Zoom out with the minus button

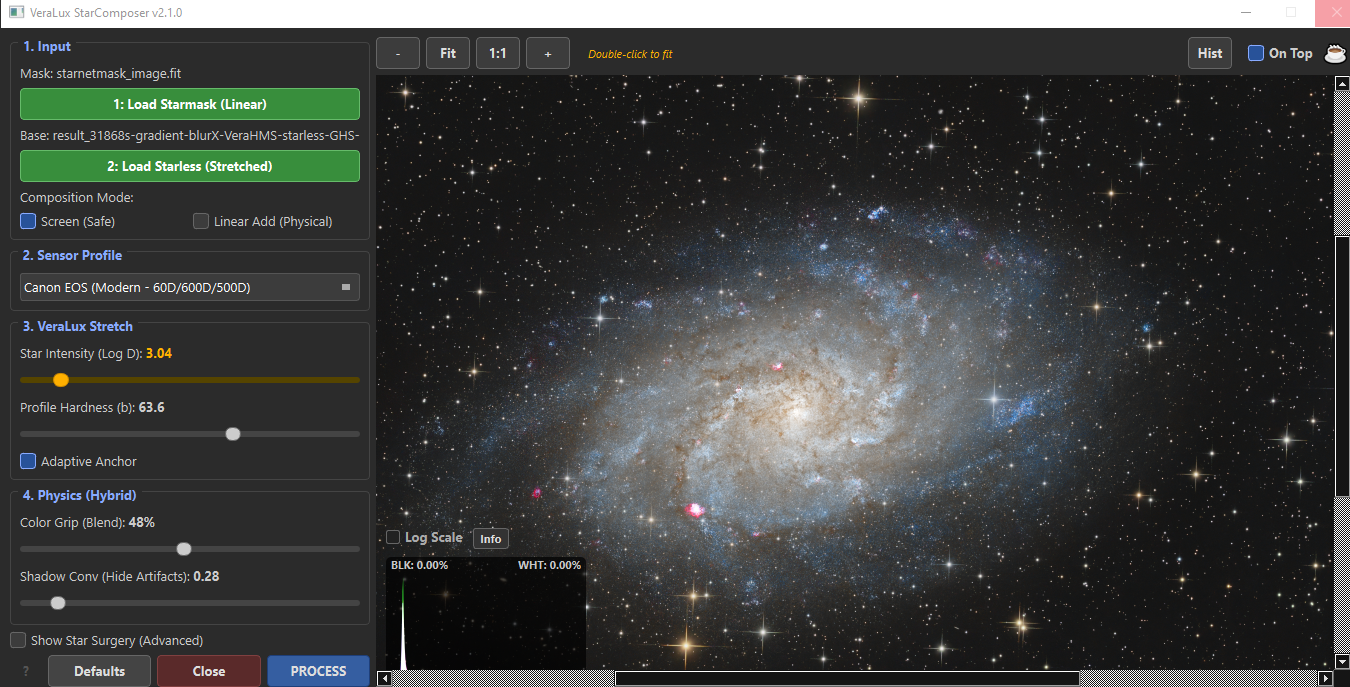coord(398,53)
